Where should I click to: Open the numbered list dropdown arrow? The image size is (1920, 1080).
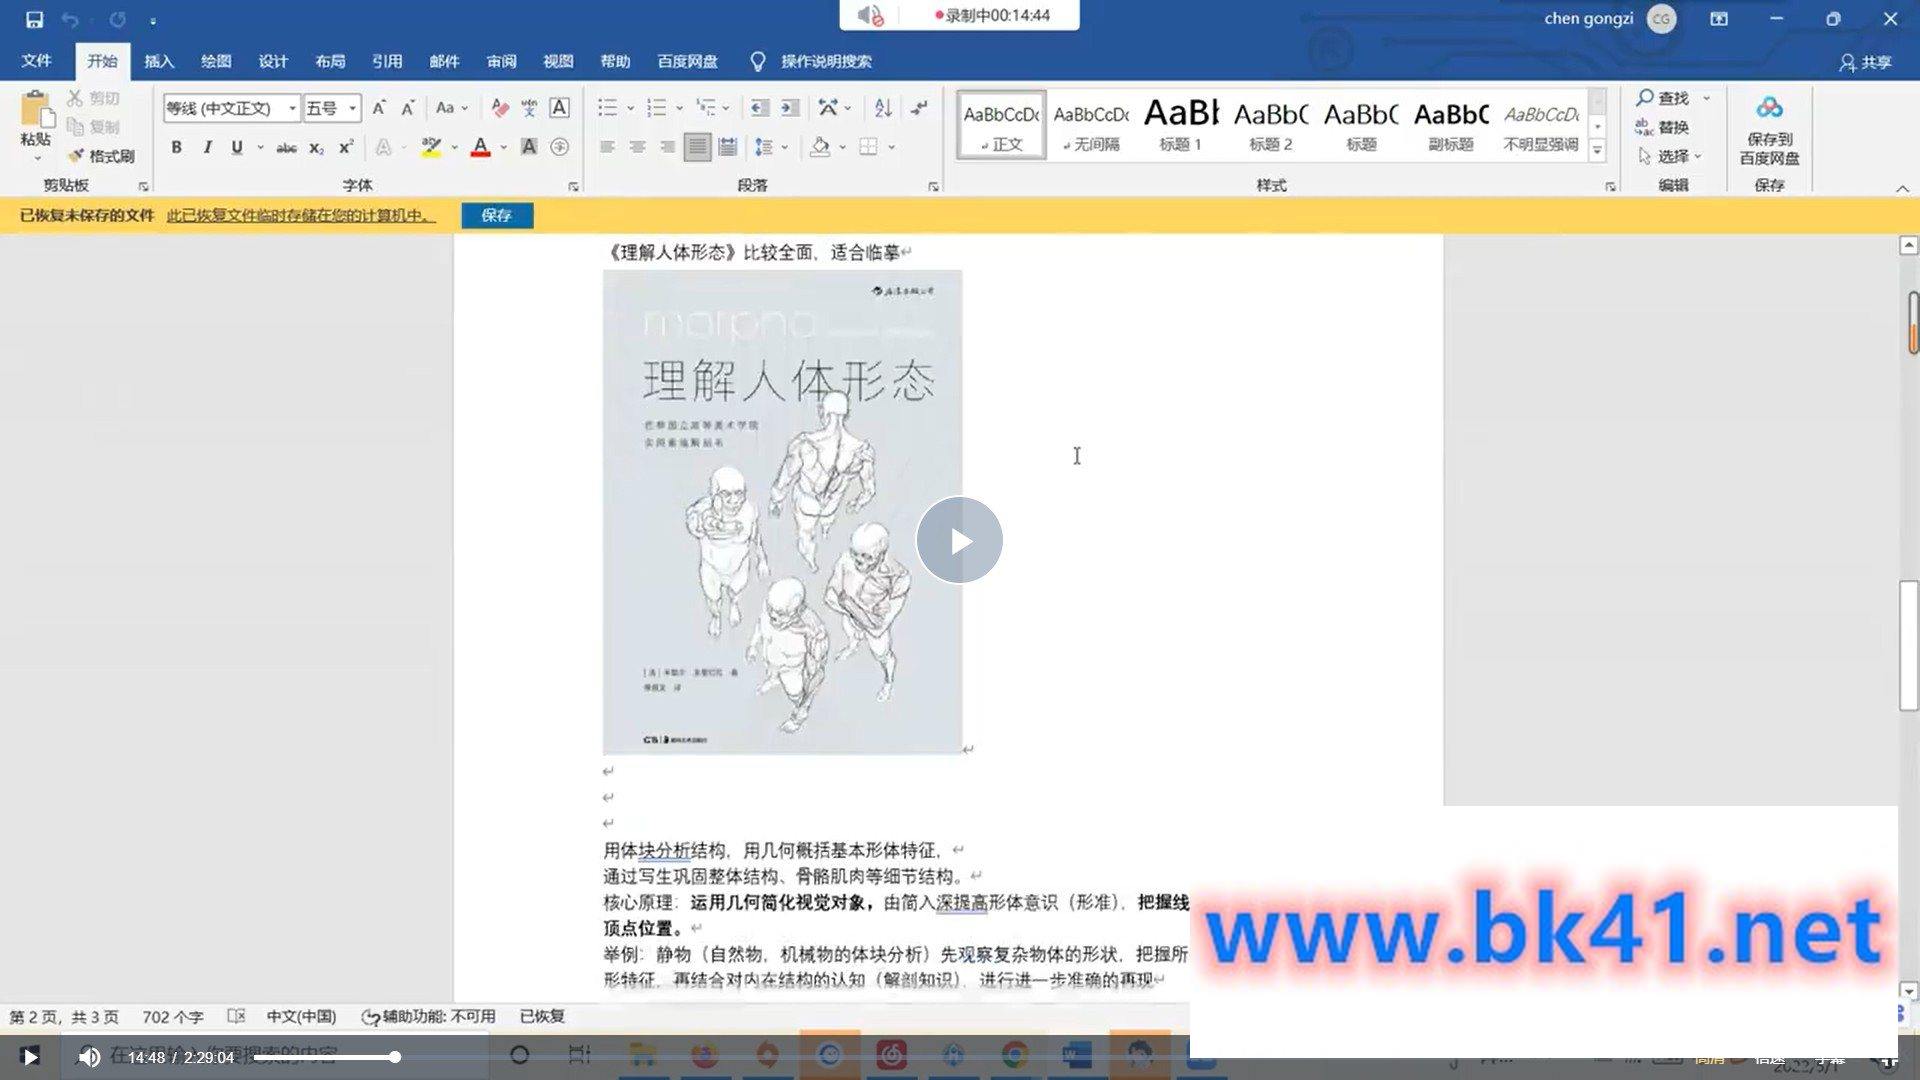[x=679, y=108]
